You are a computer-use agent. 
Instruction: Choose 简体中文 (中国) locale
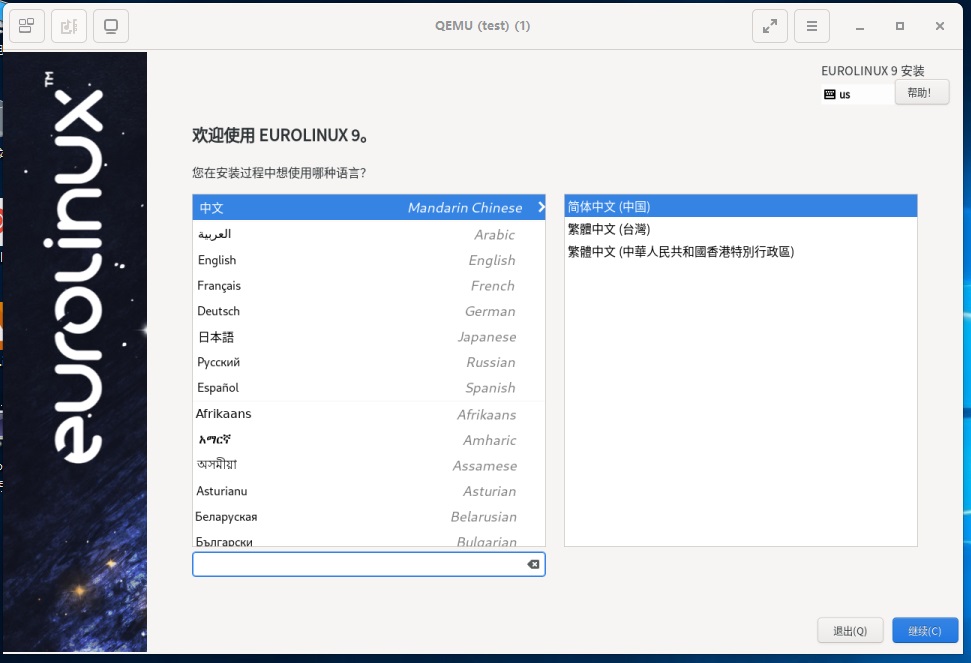click(x=741, y=206)
